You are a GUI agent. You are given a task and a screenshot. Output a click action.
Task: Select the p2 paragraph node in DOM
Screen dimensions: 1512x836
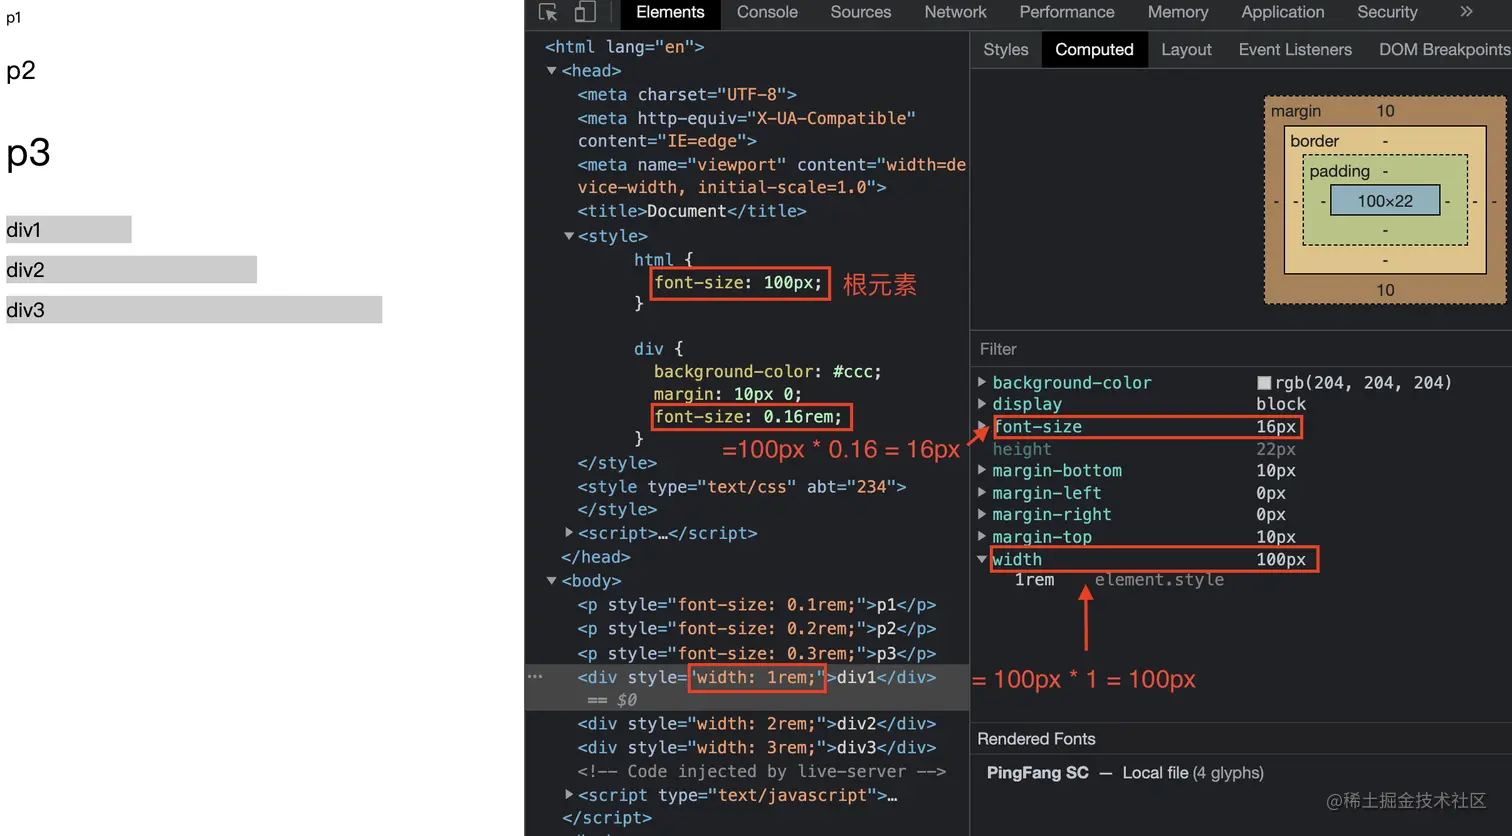click(x=757, y=629)
